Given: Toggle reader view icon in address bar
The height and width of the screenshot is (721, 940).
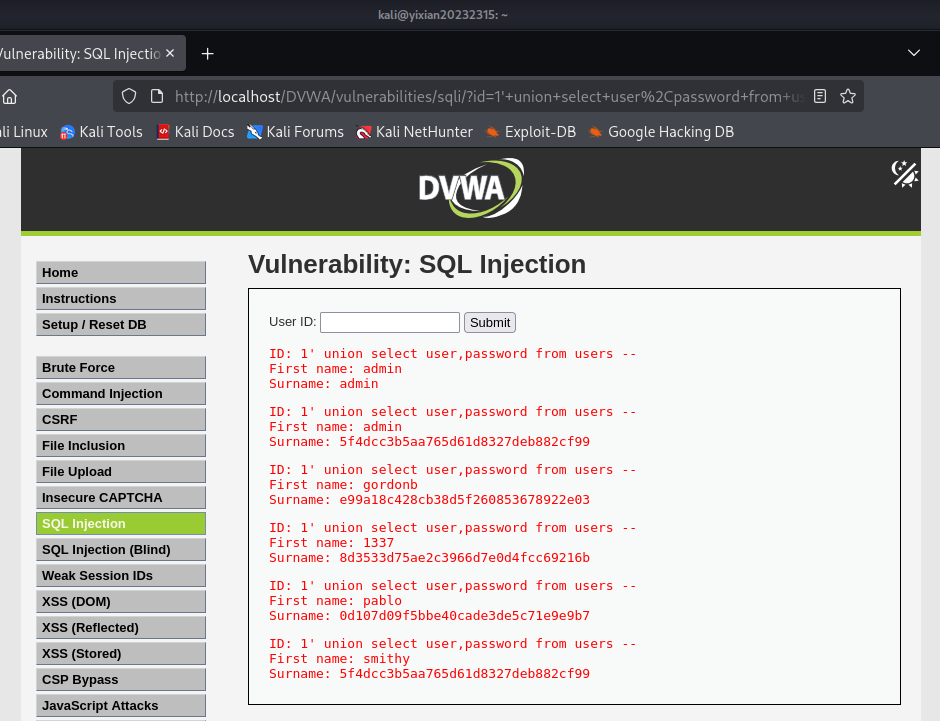Looking at the screenshot, I should tap(820, 96).
